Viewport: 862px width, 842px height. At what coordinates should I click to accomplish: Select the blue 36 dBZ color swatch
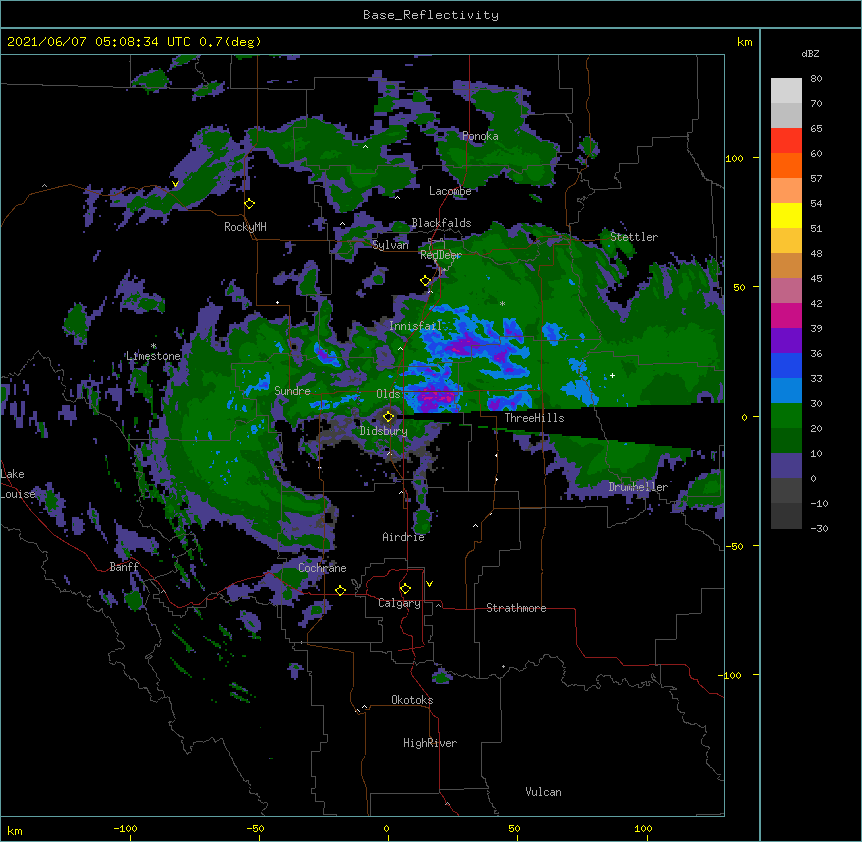point(786,365)
